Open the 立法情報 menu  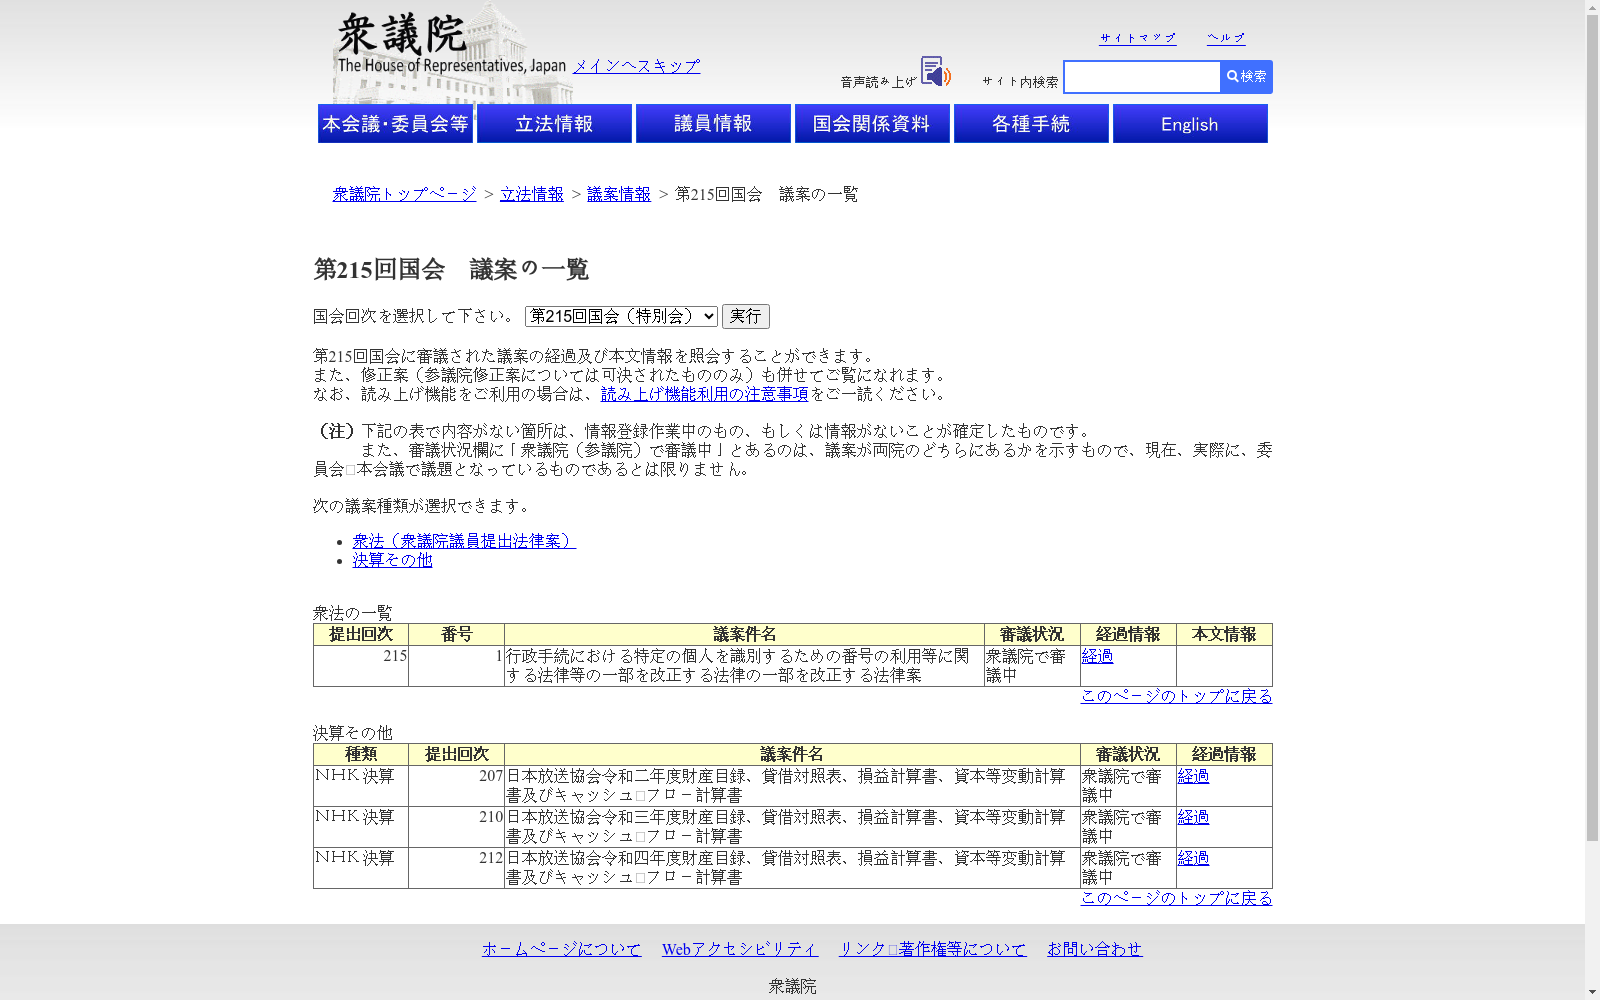pos(554,124)
